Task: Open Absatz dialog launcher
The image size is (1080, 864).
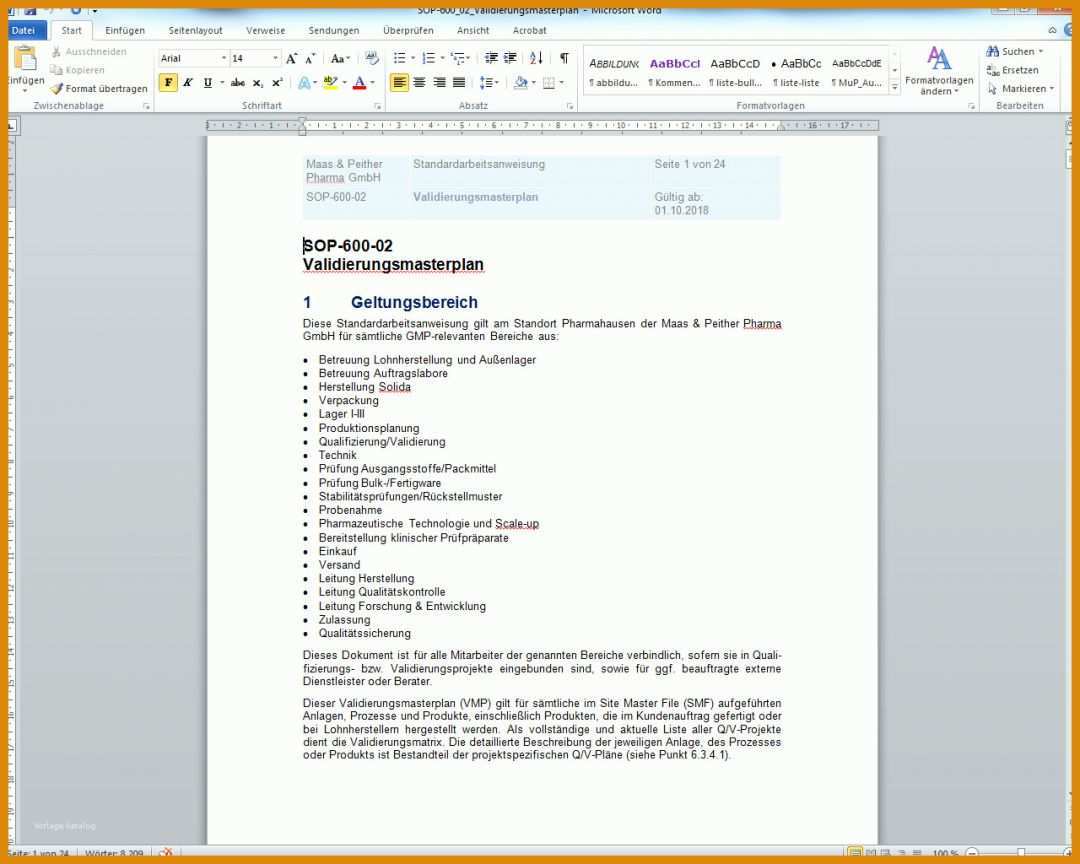Action: (570, 106)
